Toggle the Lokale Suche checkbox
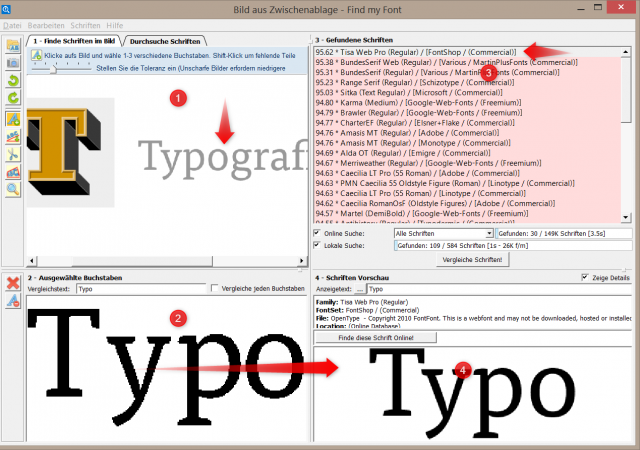 coord(317,245)
